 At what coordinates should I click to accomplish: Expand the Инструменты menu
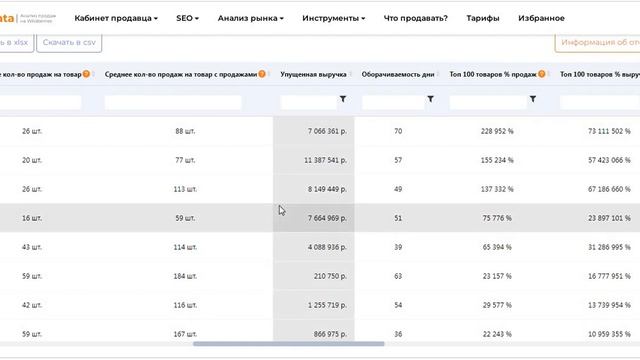[333, 18]
